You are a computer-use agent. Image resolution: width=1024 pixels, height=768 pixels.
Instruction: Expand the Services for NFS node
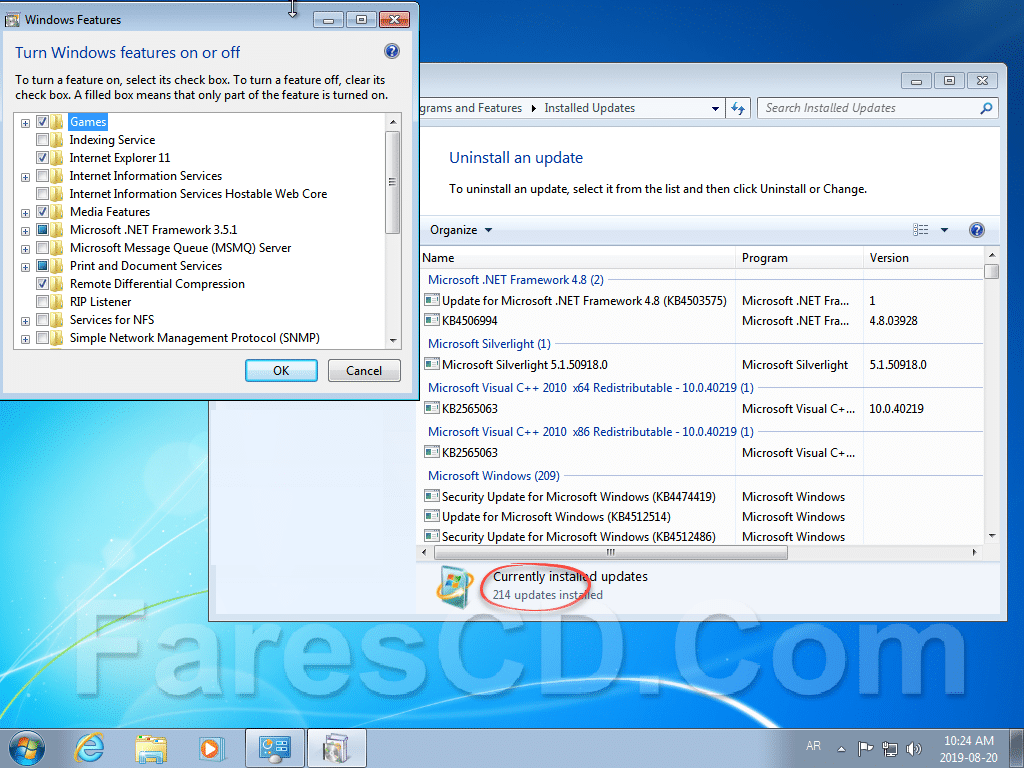[x=25, y=321]
